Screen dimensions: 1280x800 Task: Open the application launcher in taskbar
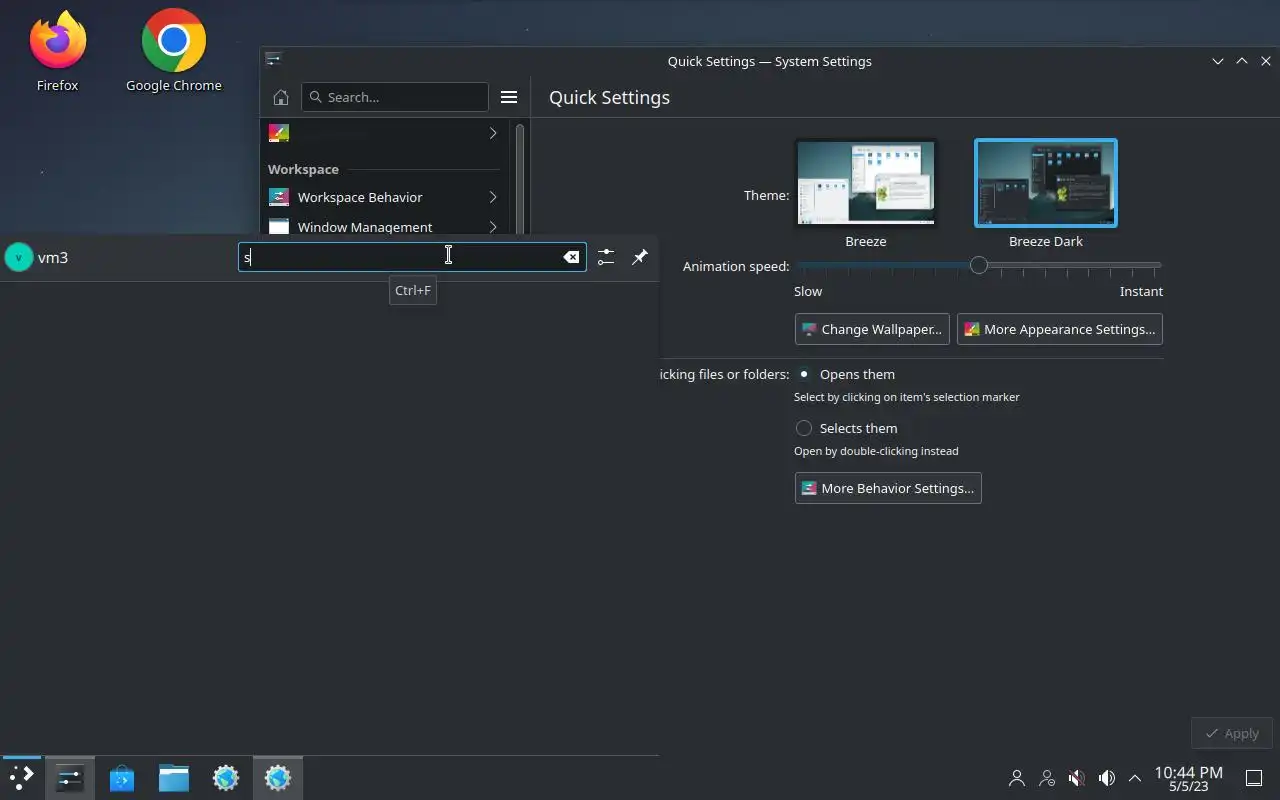coord(21,777)
